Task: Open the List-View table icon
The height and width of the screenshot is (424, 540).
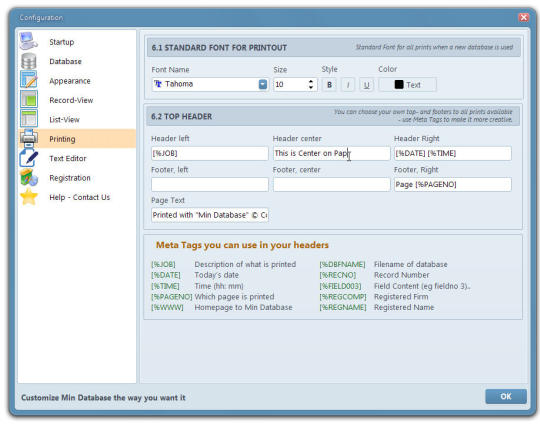Action: (x=29, y=119)
